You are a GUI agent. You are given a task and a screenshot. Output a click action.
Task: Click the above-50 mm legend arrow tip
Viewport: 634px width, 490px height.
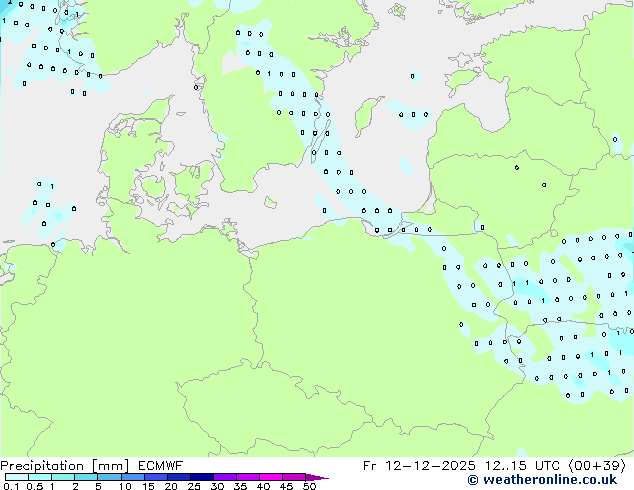click(317, 477)
